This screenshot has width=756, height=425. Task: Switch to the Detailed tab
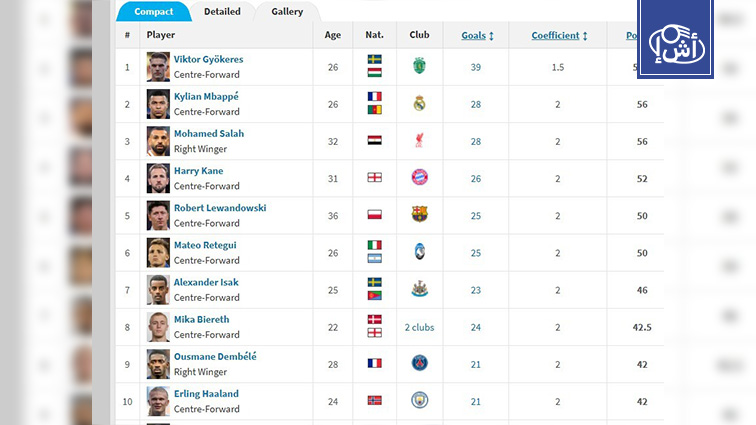coord(222,12)
